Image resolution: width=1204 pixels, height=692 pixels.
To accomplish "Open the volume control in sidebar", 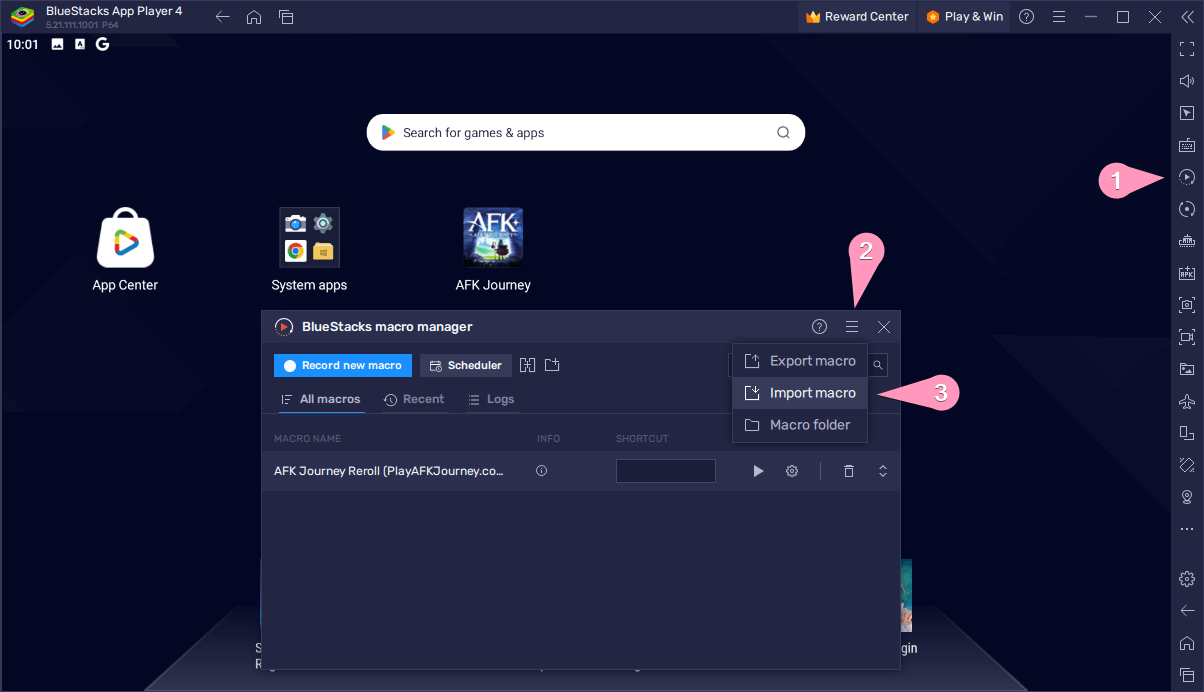I will point(1186,81).
